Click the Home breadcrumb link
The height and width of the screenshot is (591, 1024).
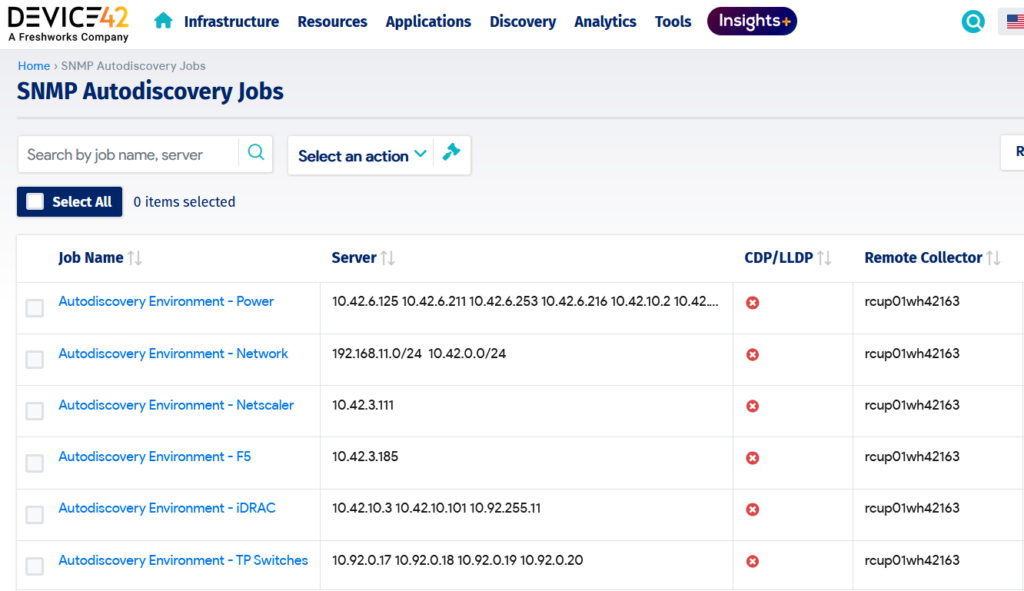point(34,66)
